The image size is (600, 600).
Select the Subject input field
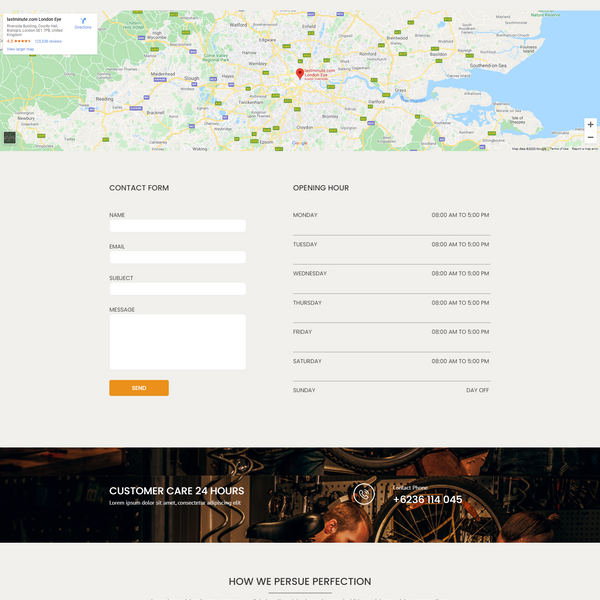[x=177, y=289]
